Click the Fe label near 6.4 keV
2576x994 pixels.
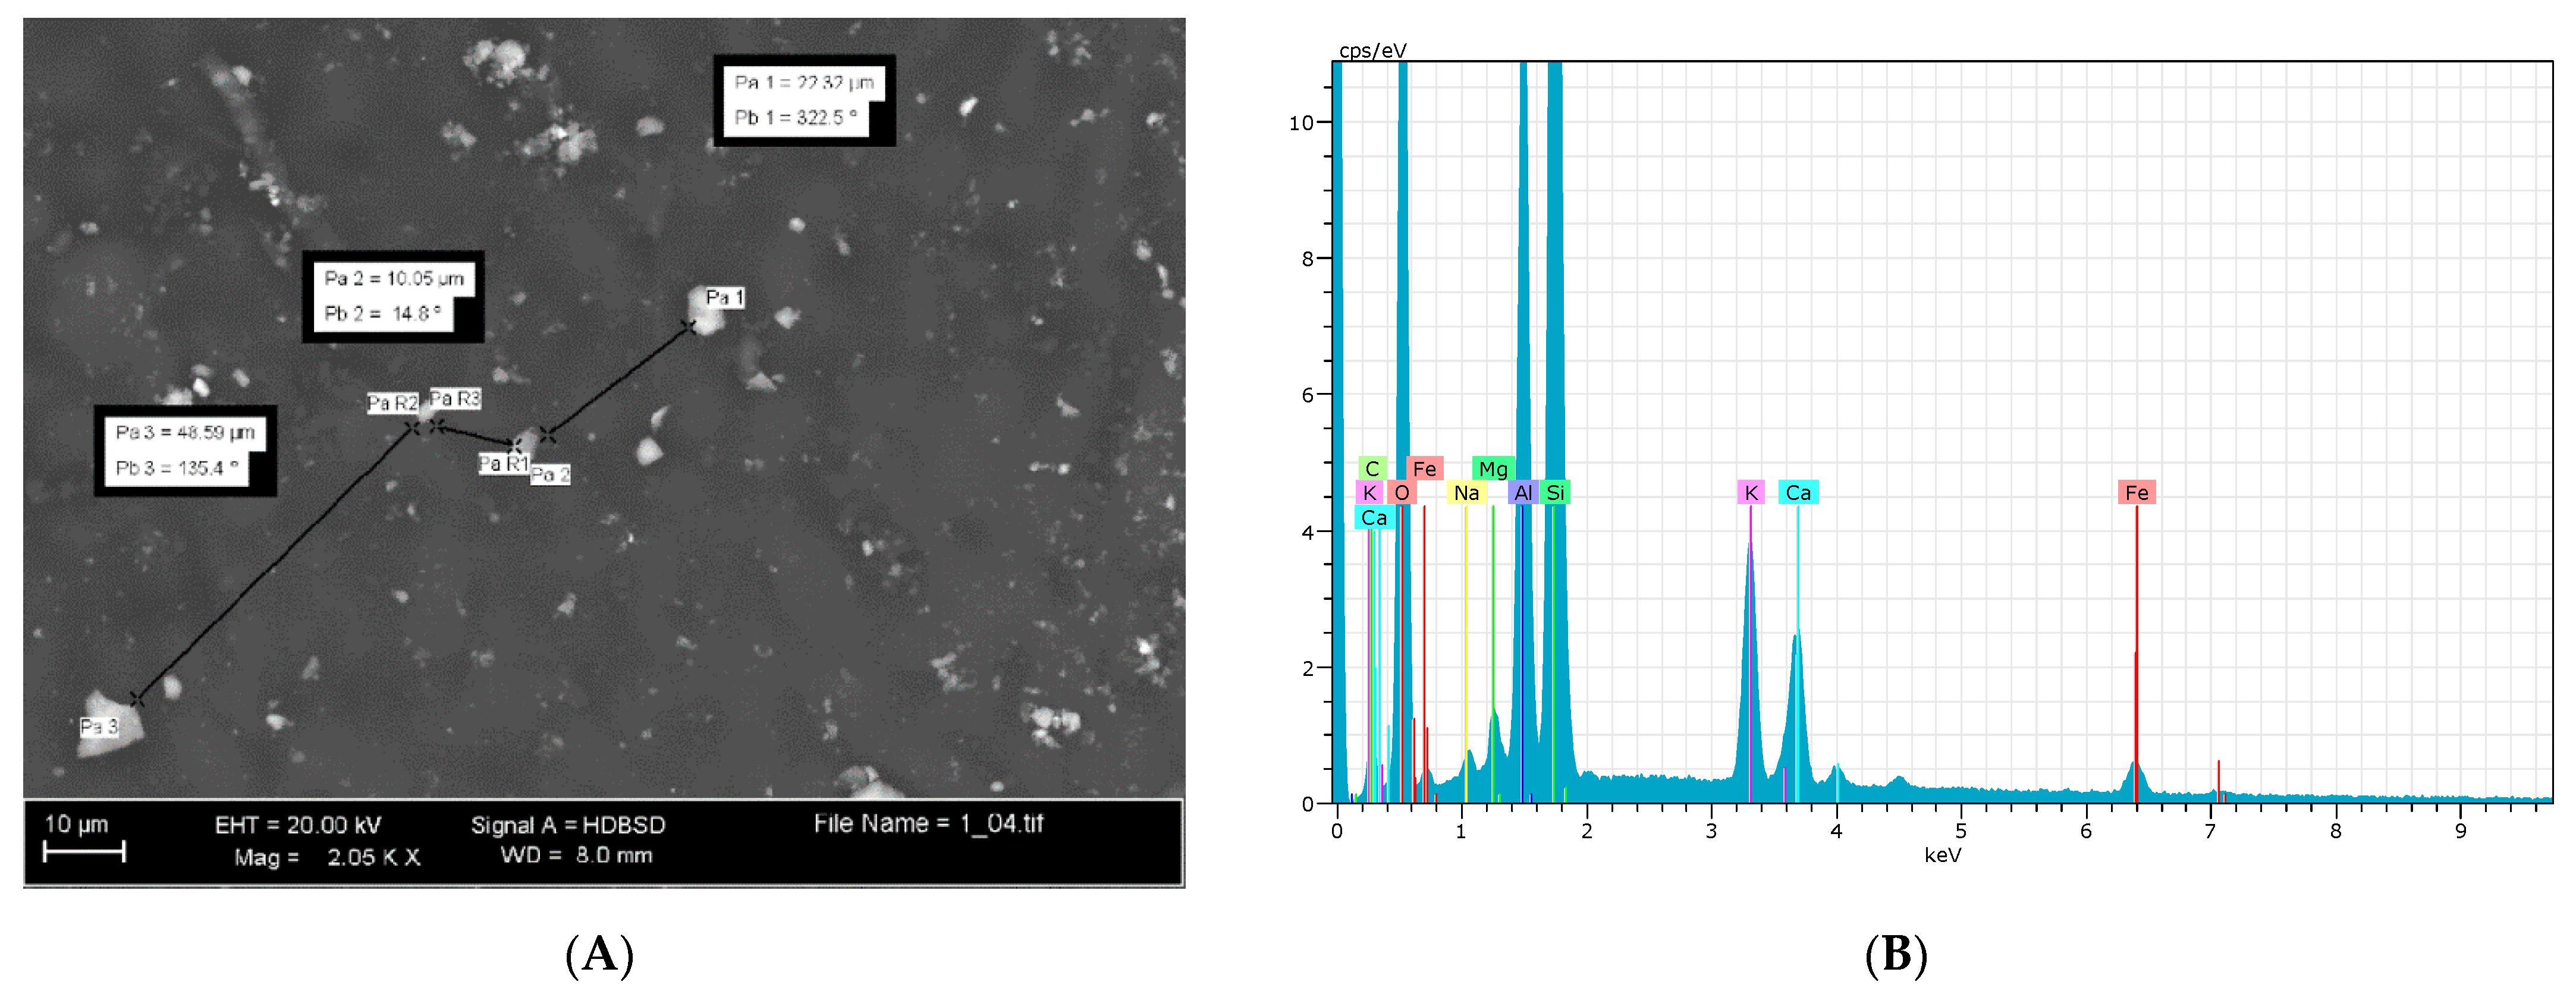pyautogui.click(x=2136, y=493)
